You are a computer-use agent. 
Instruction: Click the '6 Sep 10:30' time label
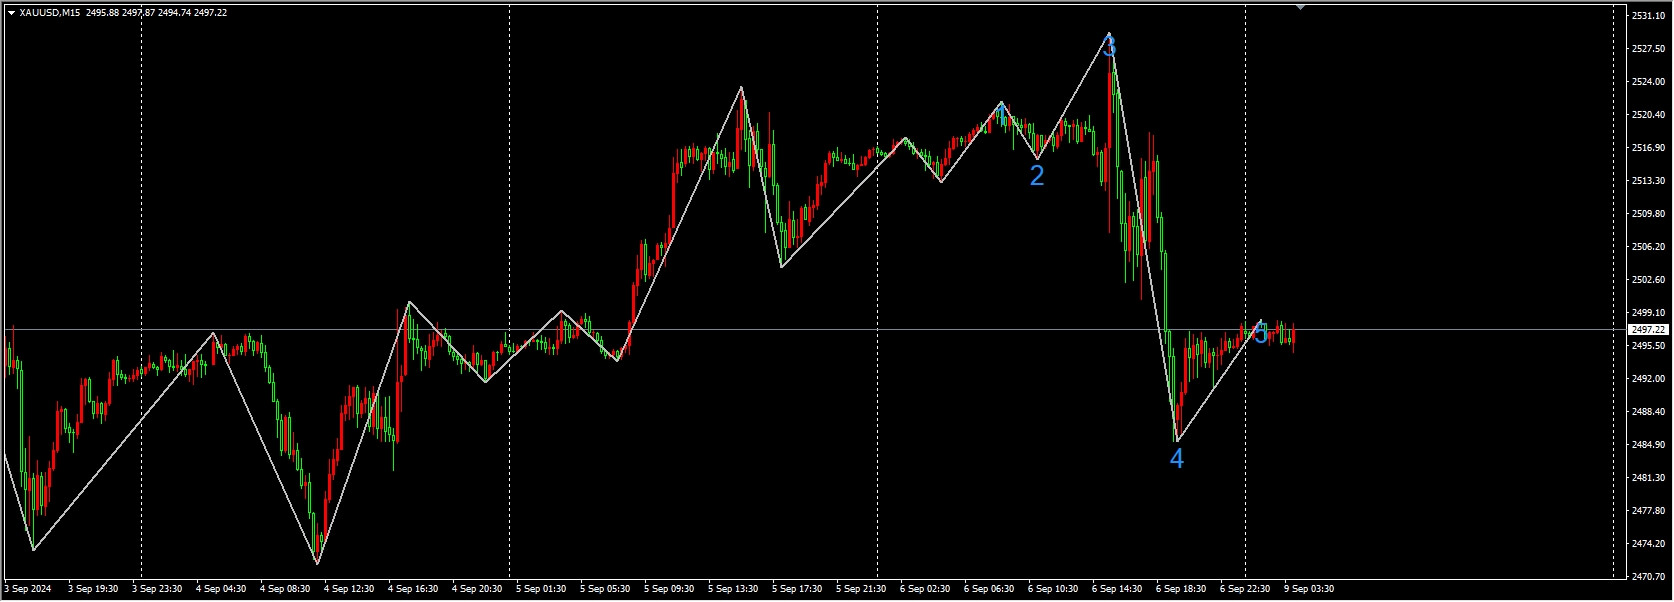1053,589
